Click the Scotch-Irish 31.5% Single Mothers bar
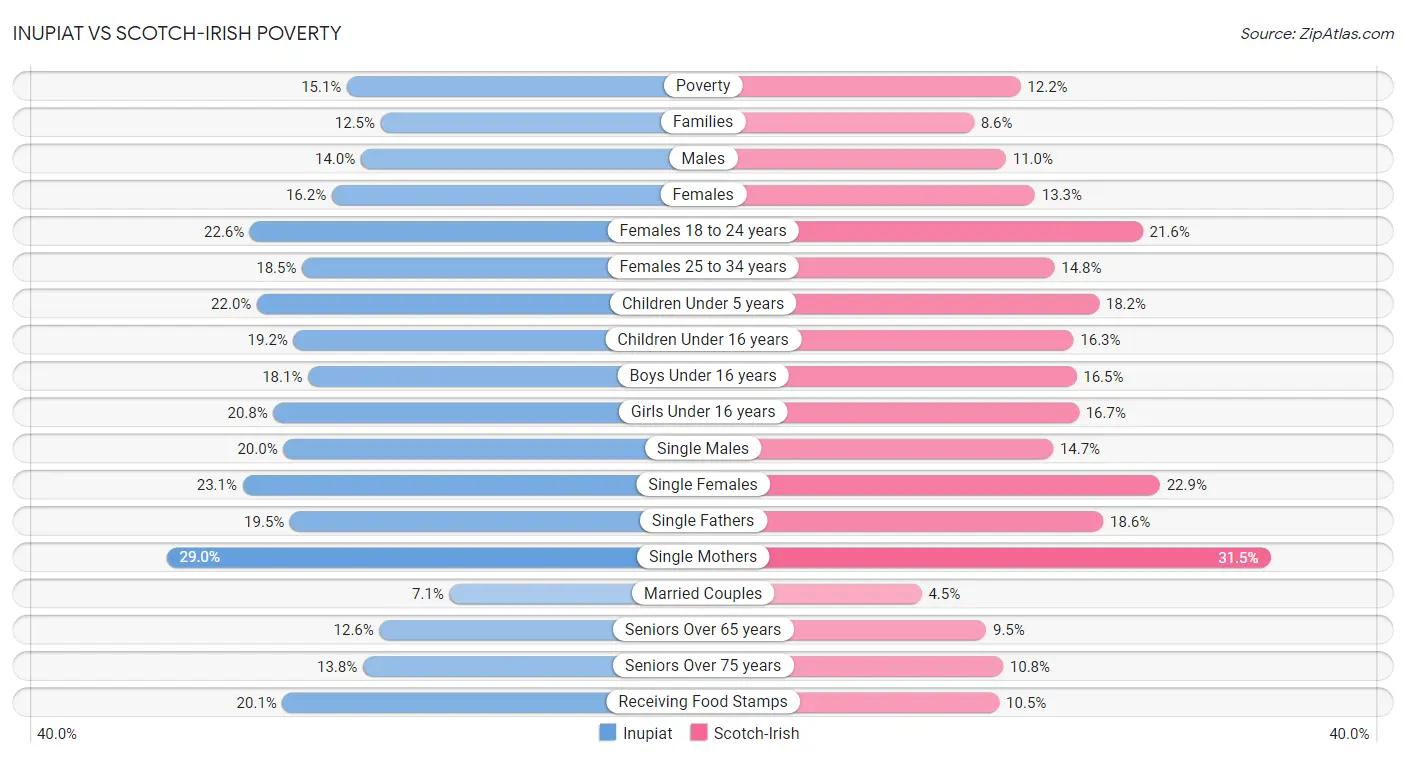1406x758 pixels. (x=987, y=557)
